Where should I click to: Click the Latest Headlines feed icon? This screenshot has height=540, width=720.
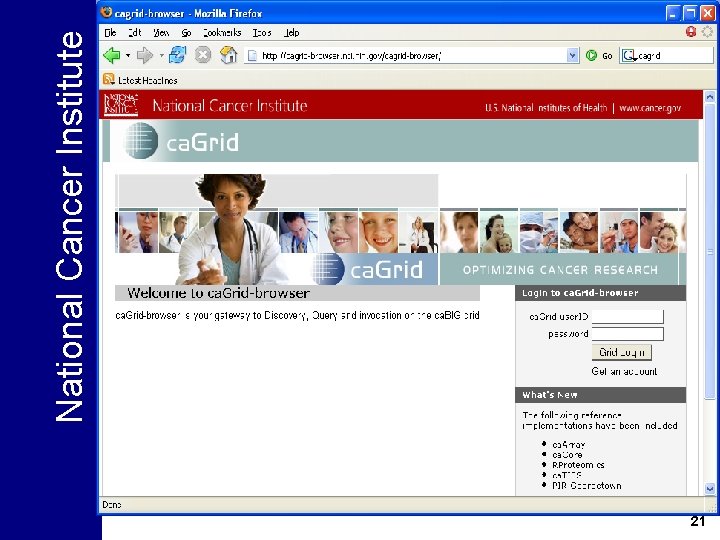pyautogui.click(x=109, y=79)
